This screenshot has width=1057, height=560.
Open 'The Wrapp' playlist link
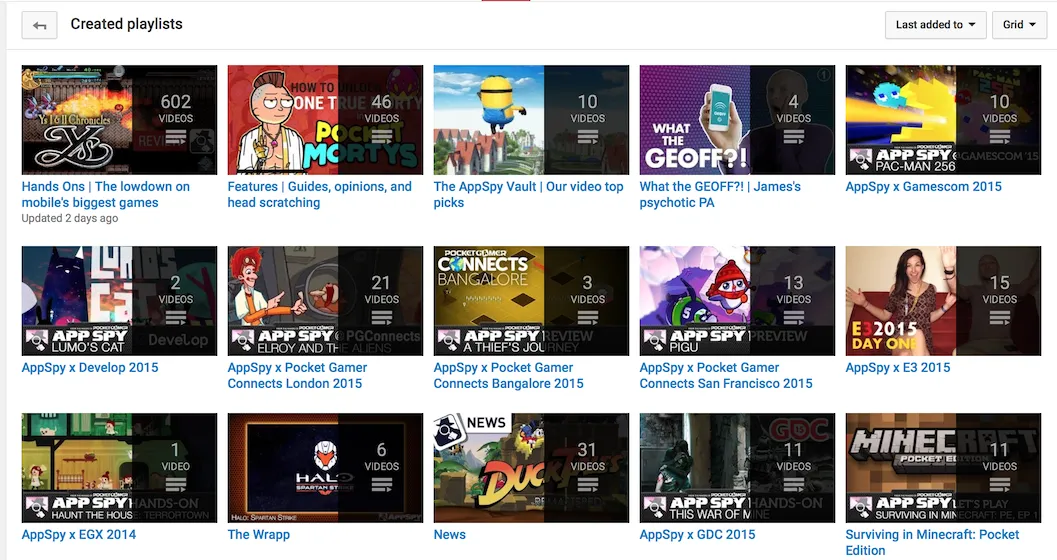click(258, 535)
